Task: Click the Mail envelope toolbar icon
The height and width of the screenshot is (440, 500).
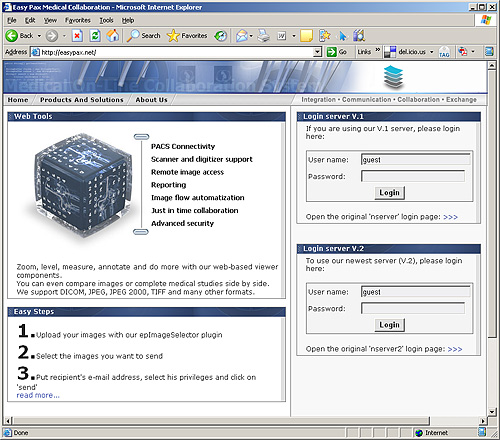Action: 241,36
